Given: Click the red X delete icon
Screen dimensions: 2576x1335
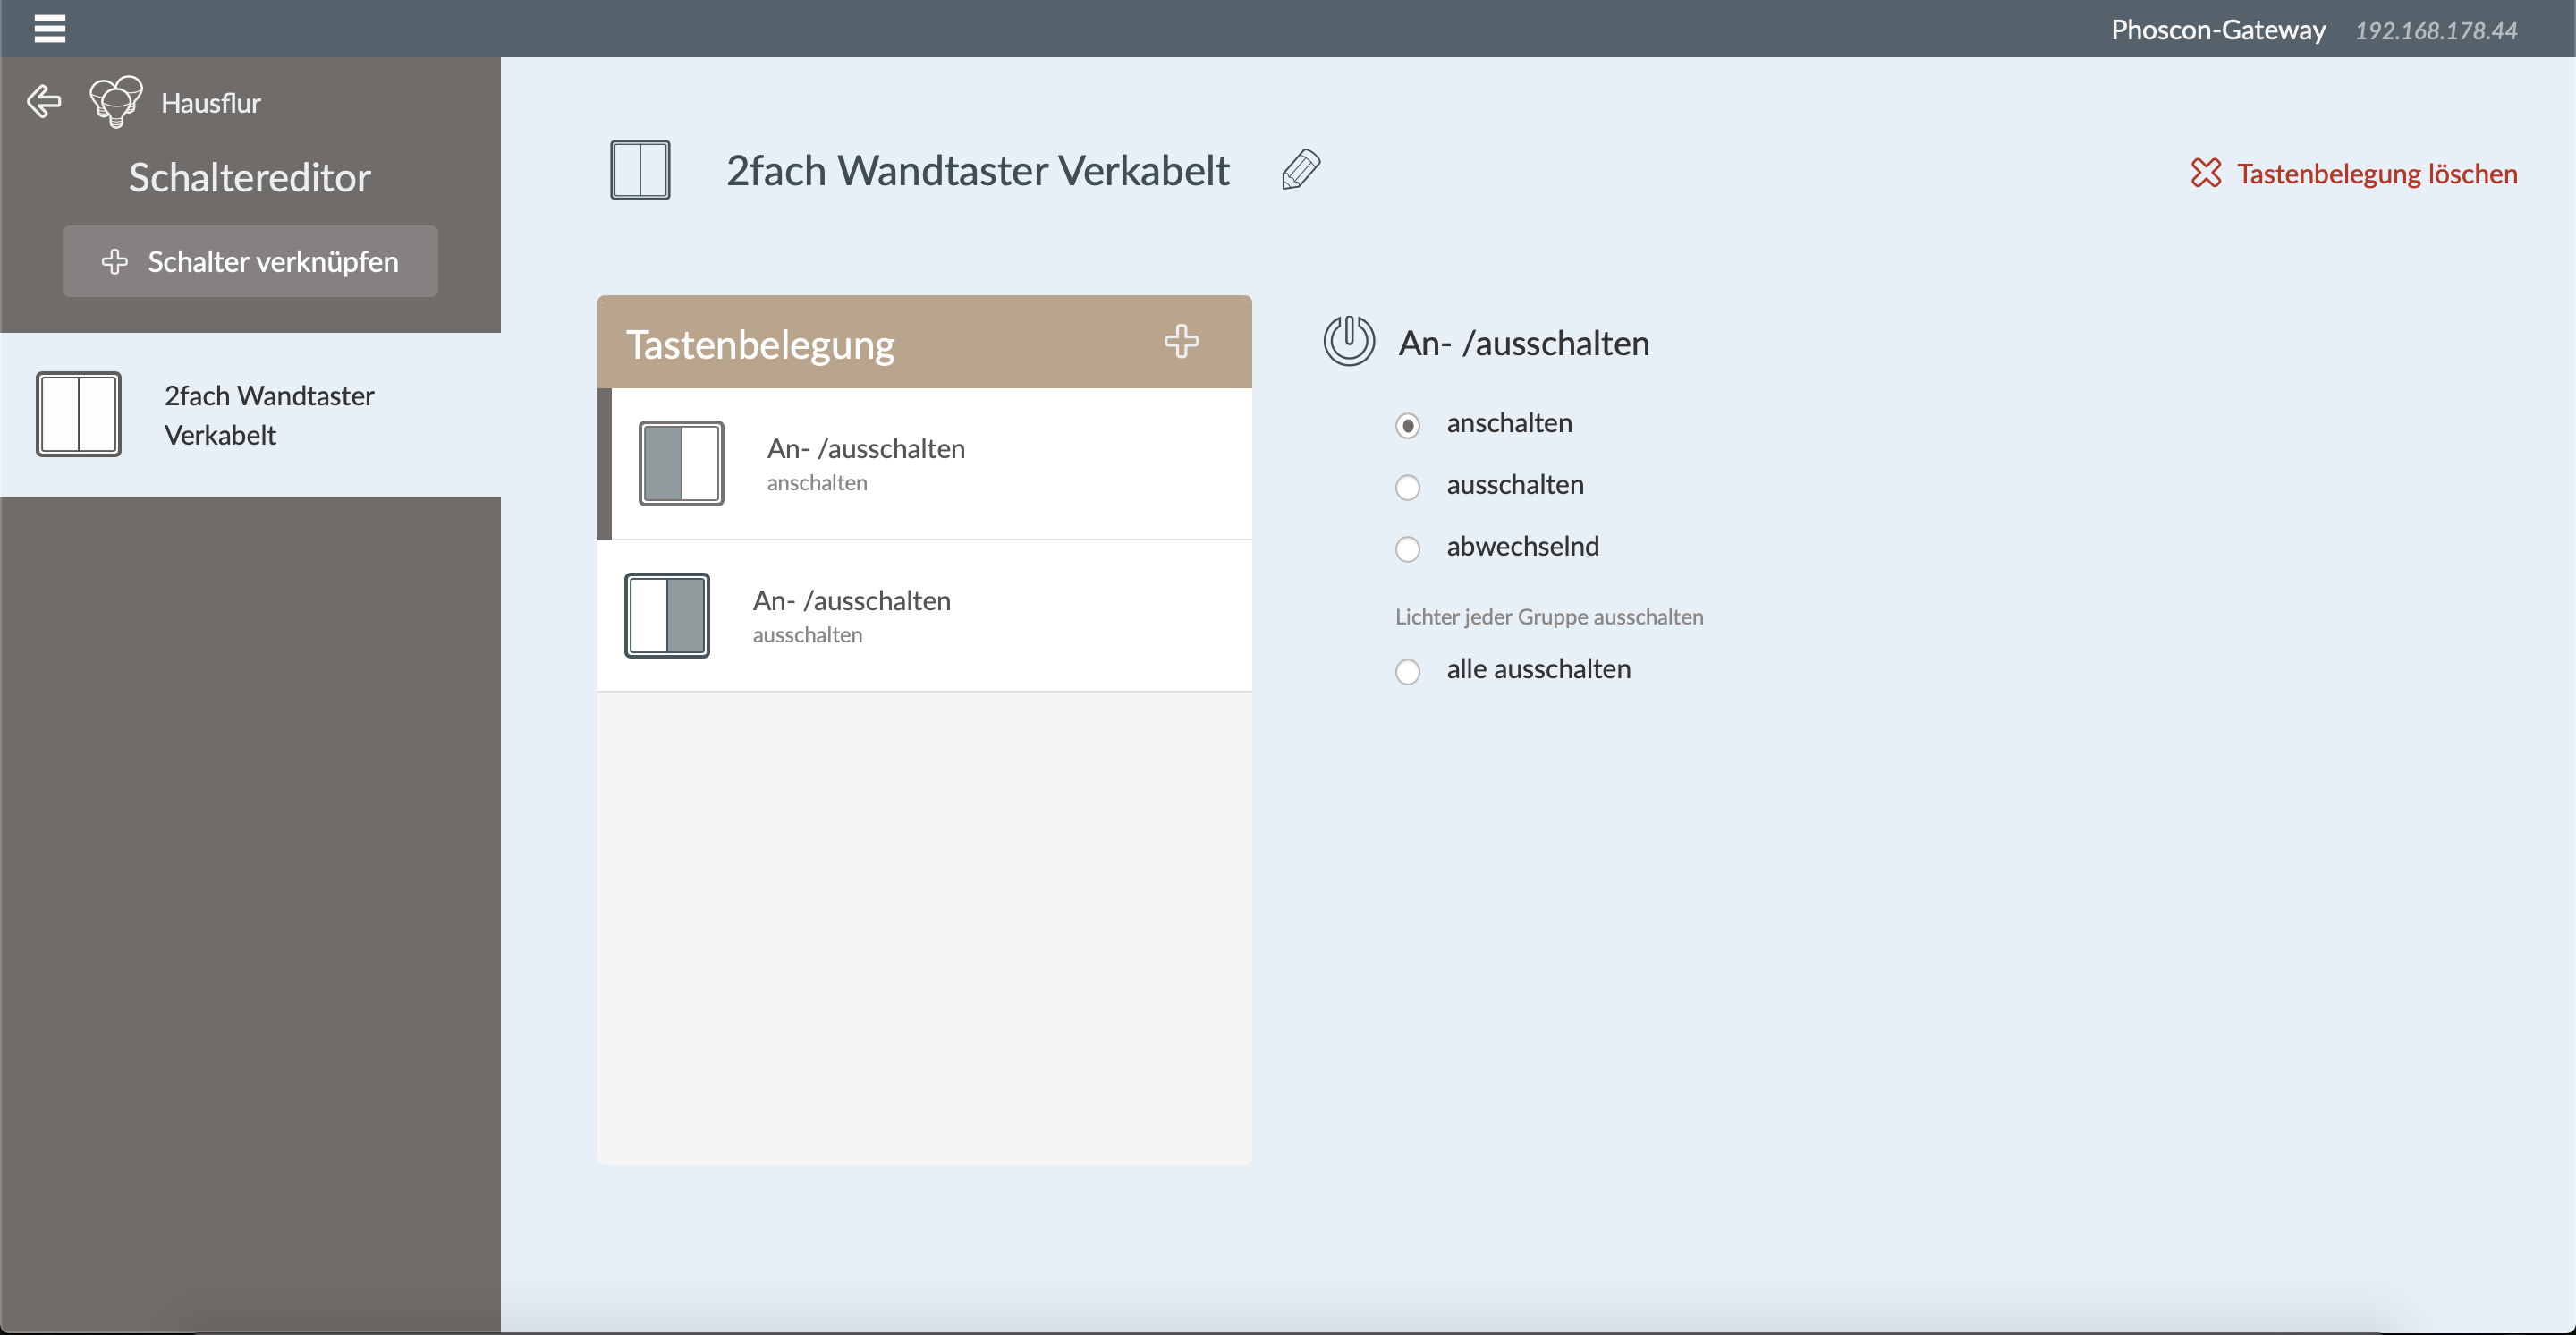Looking at the screenshot, I should click(x=2205, y=173).
